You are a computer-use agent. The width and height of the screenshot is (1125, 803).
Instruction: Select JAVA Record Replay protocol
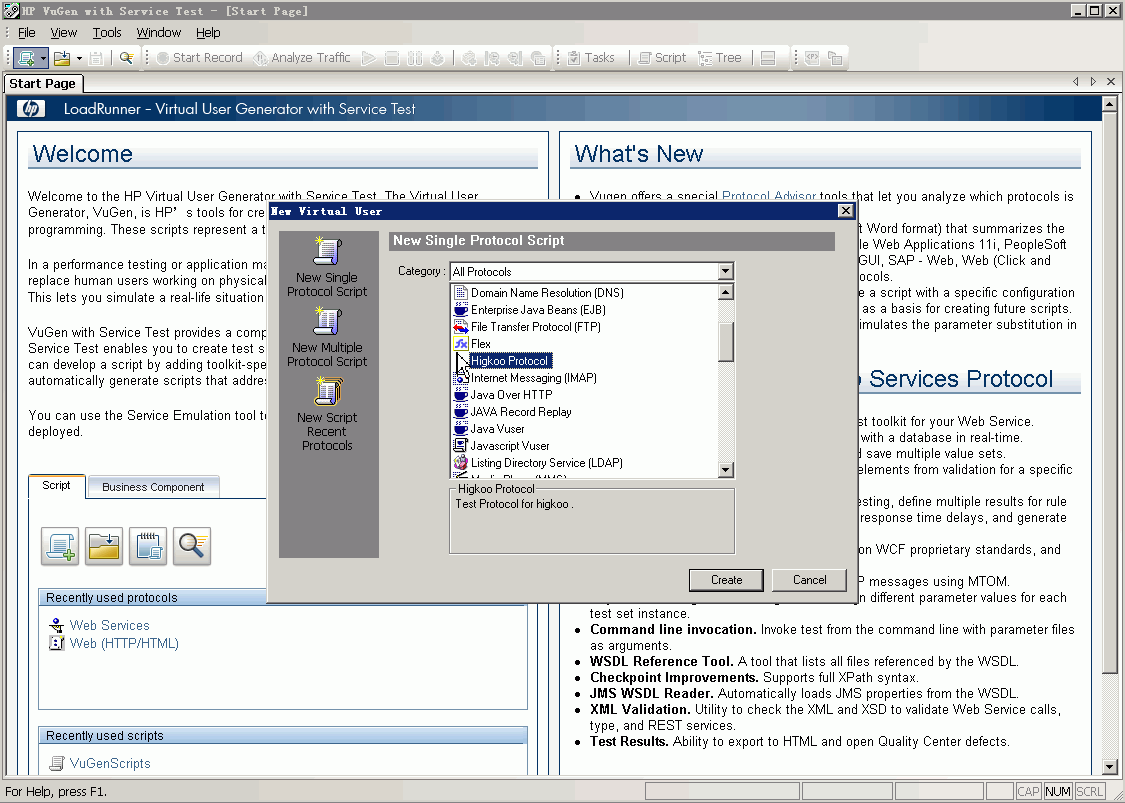[521, 412]
